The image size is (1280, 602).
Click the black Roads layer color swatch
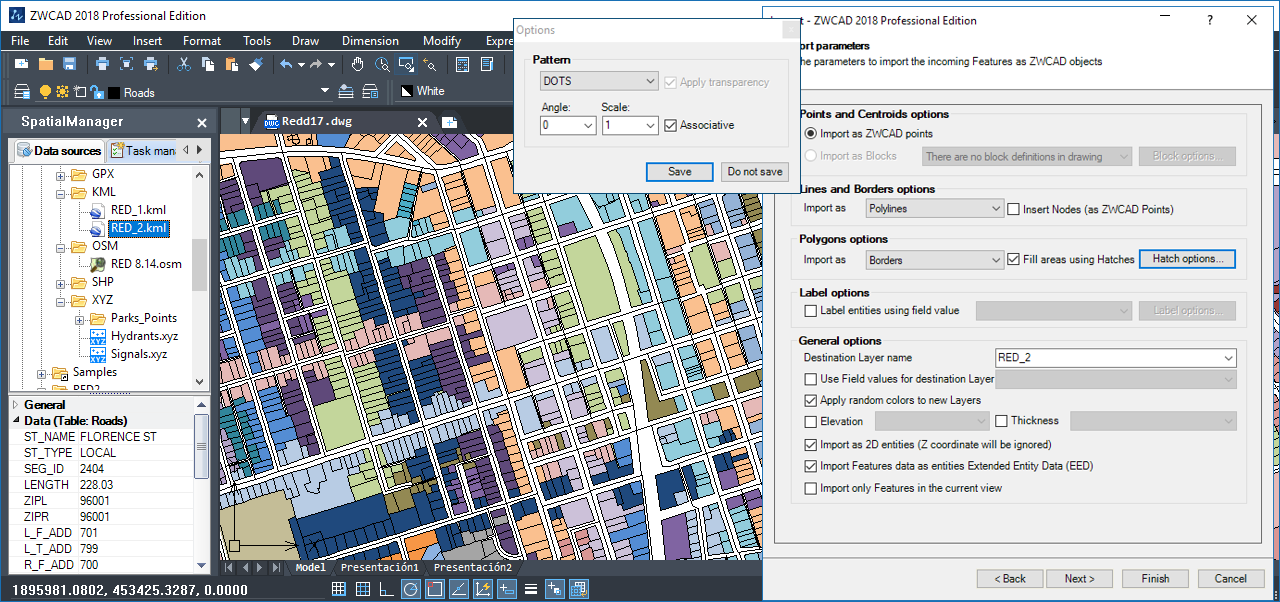[114, 93]
